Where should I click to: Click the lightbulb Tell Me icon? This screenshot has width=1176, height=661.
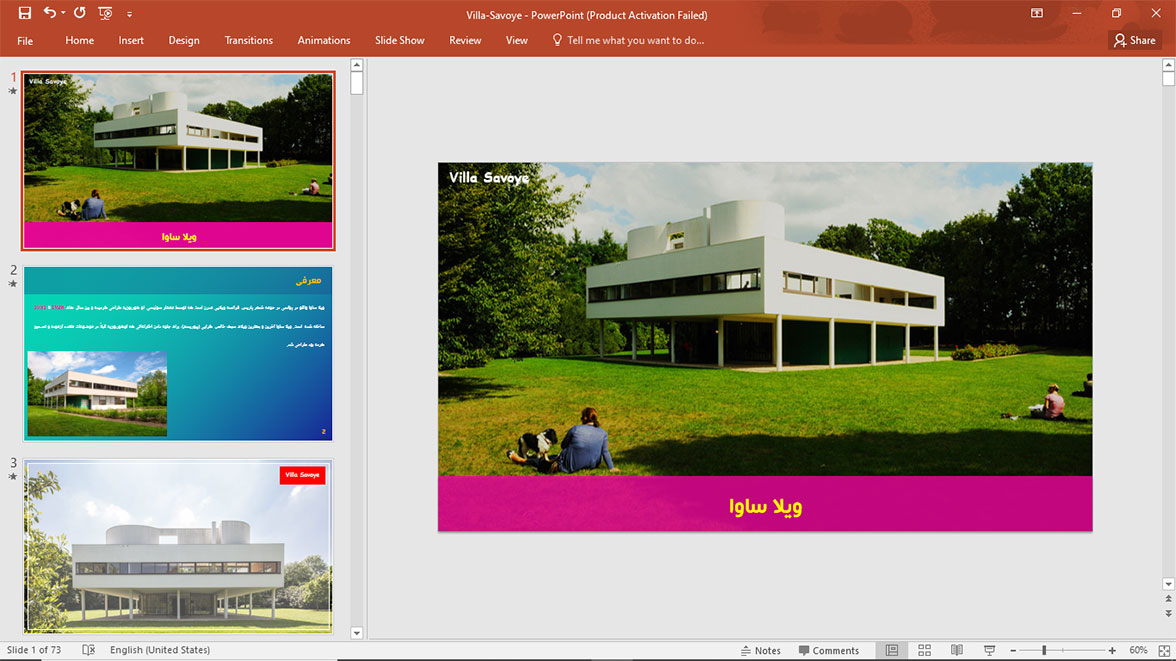point(556,40)
